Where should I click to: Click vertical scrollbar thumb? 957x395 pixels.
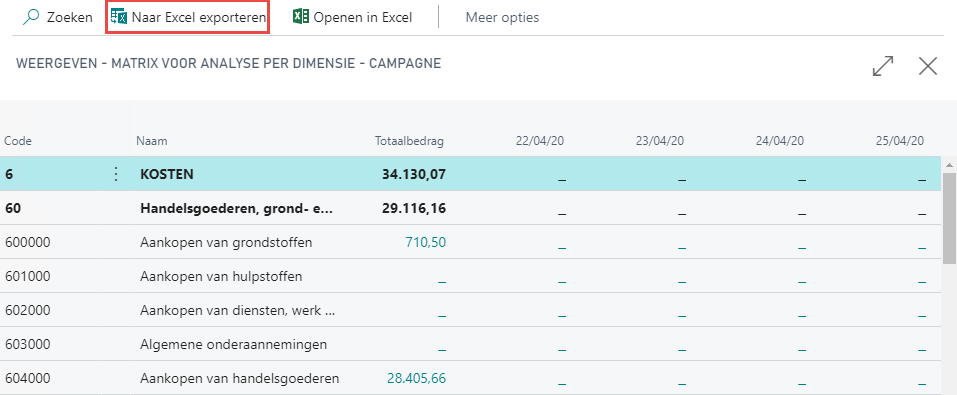[x=949, y=217]
